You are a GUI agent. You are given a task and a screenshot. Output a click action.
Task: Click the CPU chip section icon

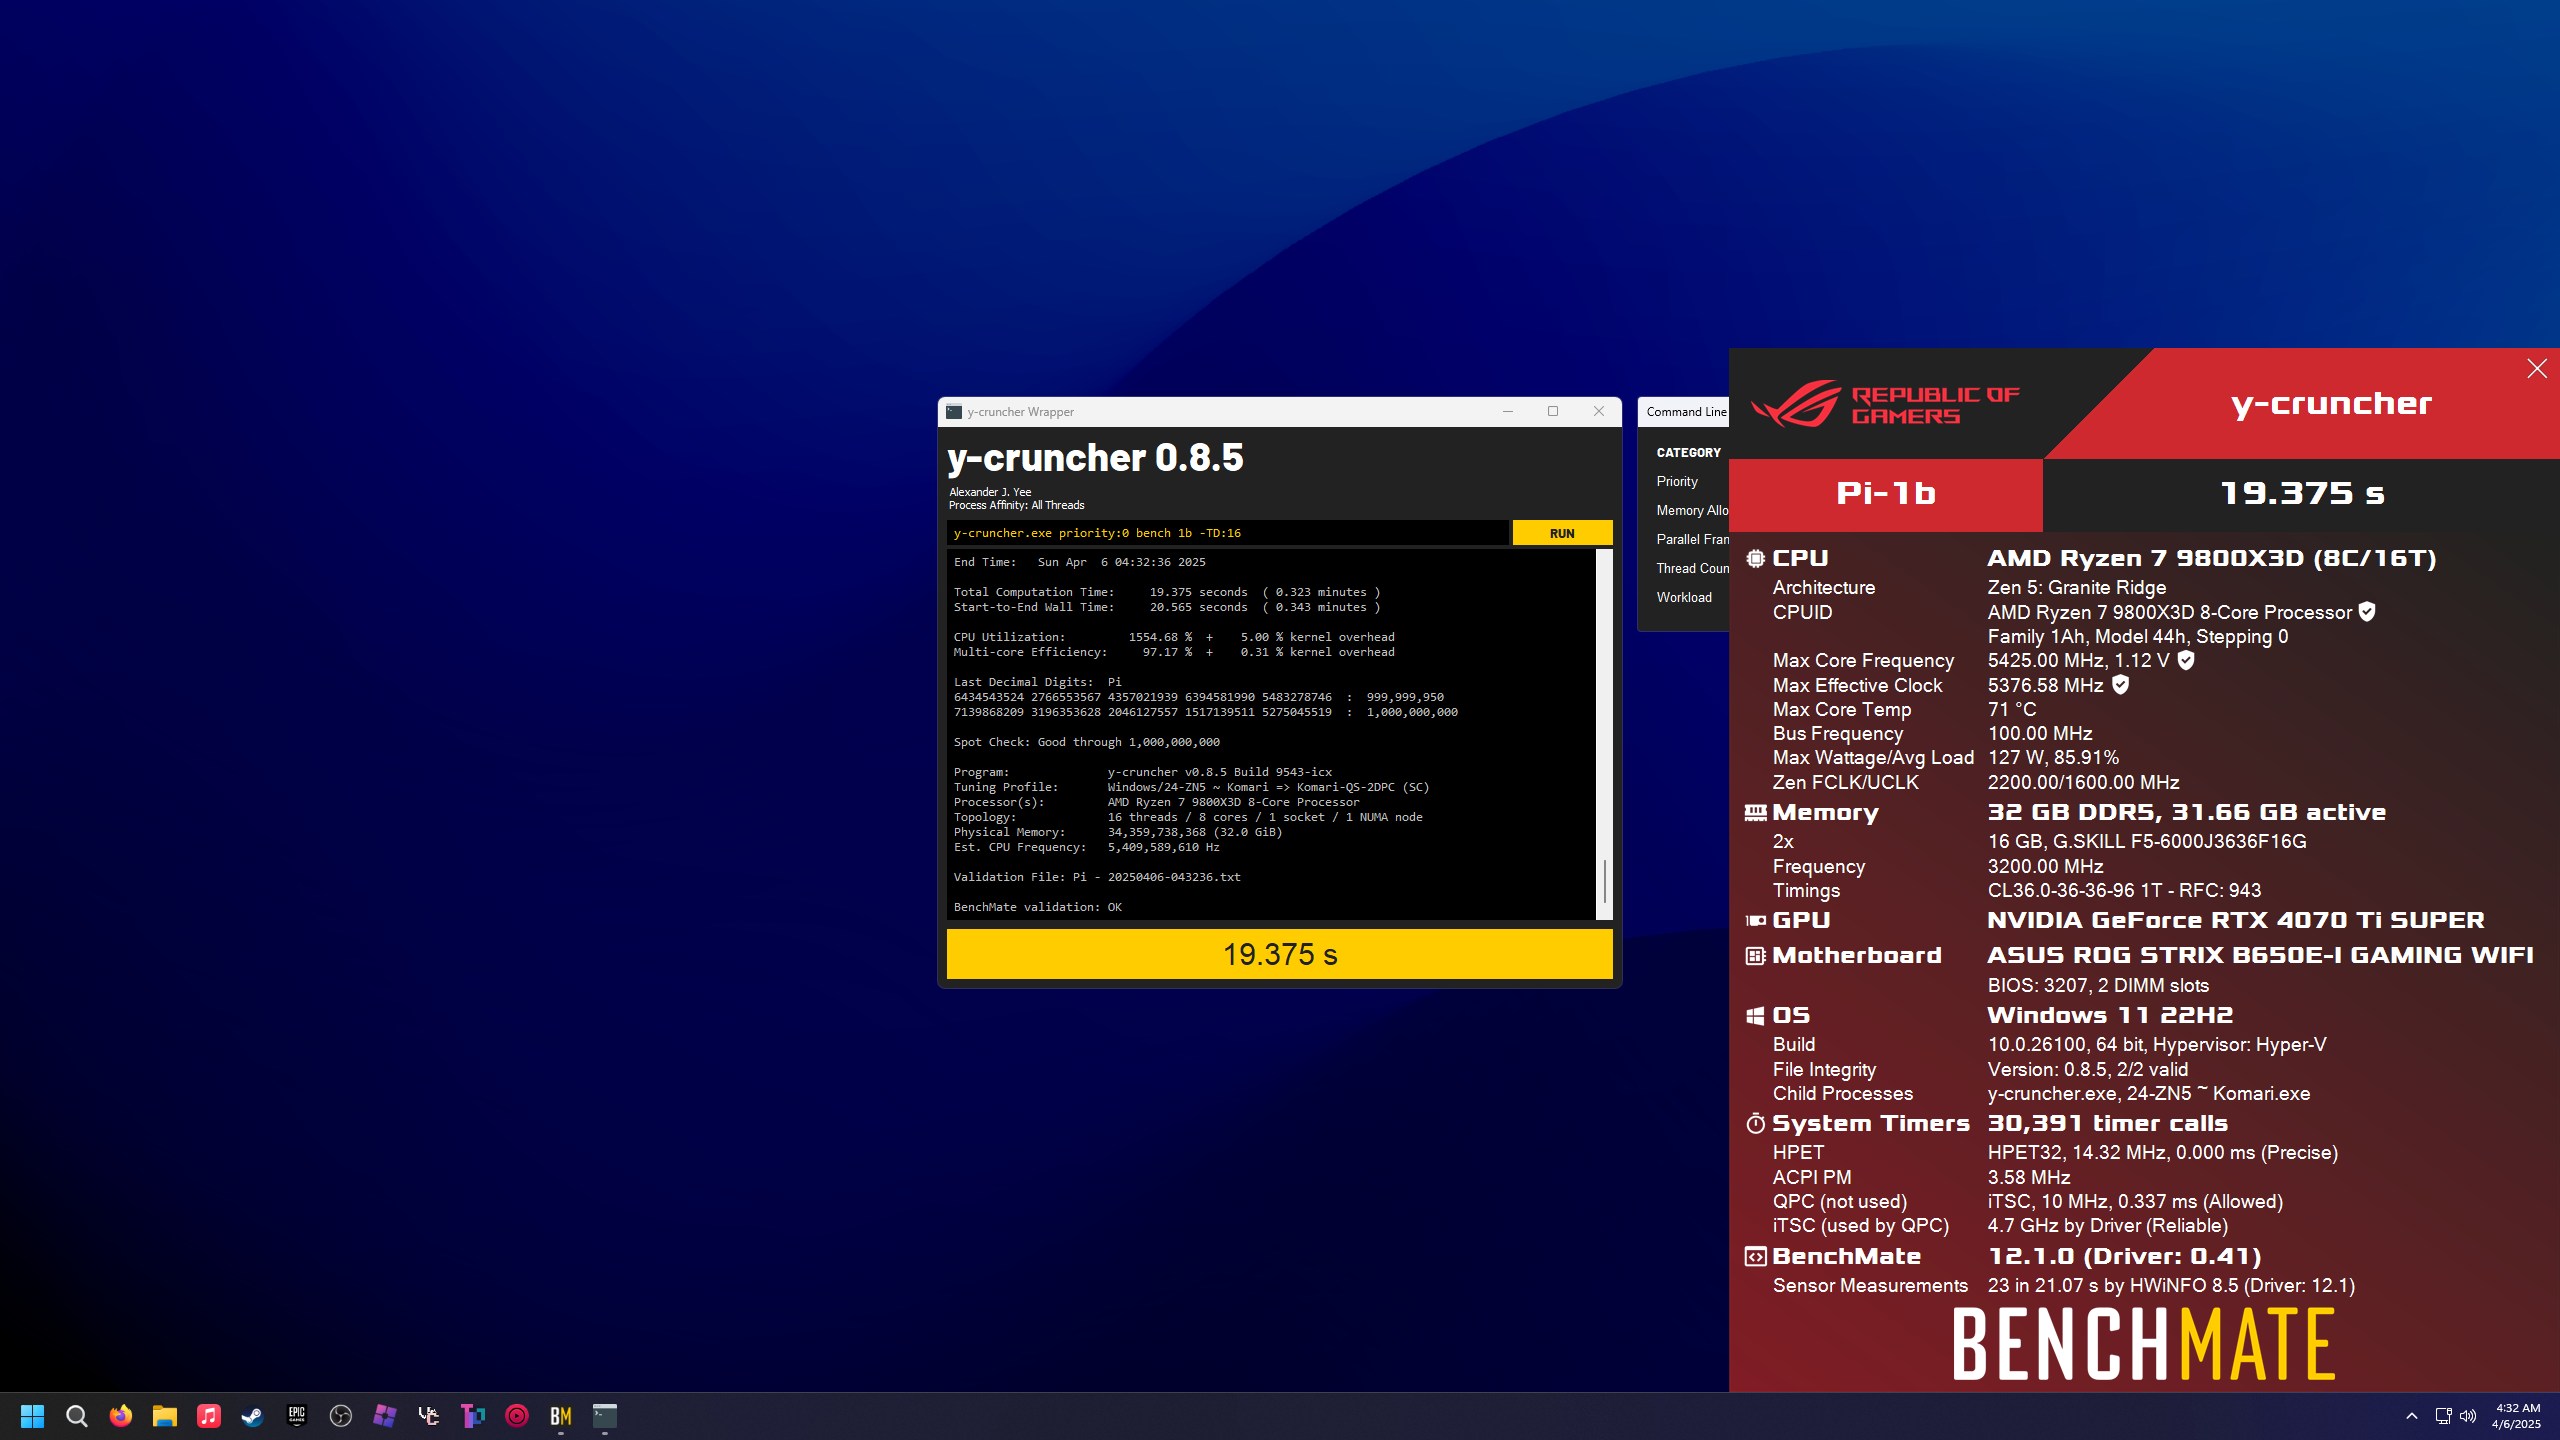(x=1755, y=559)
